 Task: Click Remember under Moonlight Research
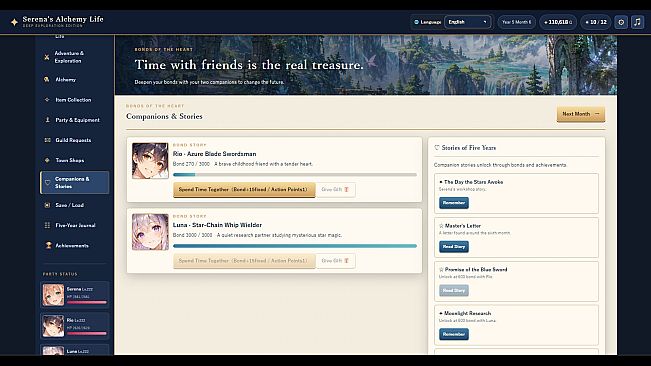454,334
